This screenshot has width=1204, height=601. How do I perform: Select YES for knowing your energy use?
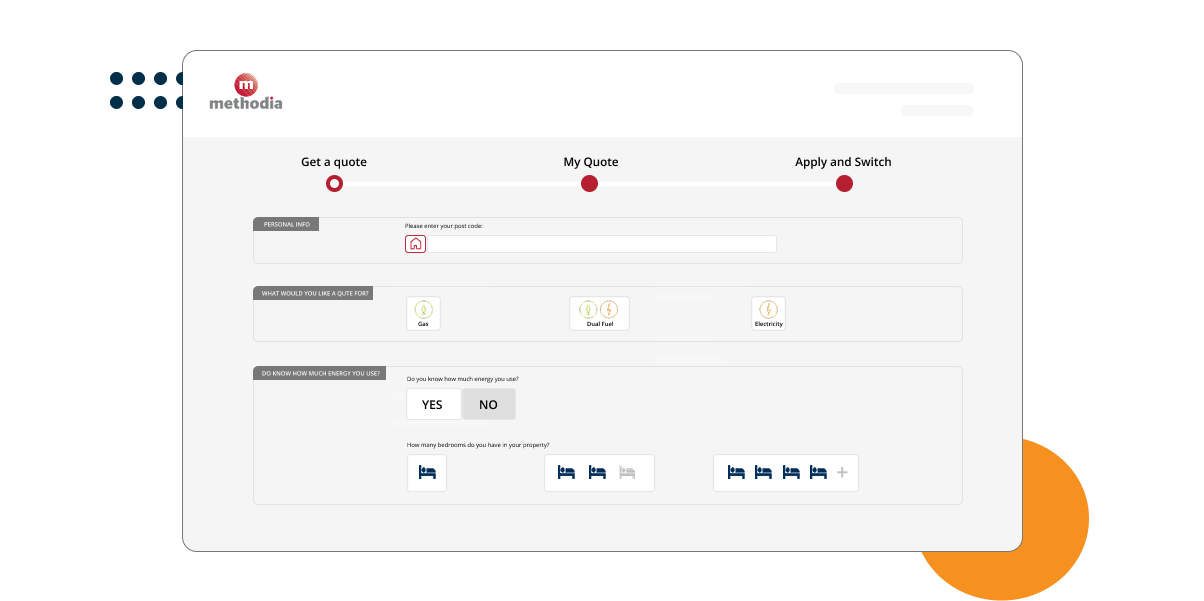click(x=433, y=404)
